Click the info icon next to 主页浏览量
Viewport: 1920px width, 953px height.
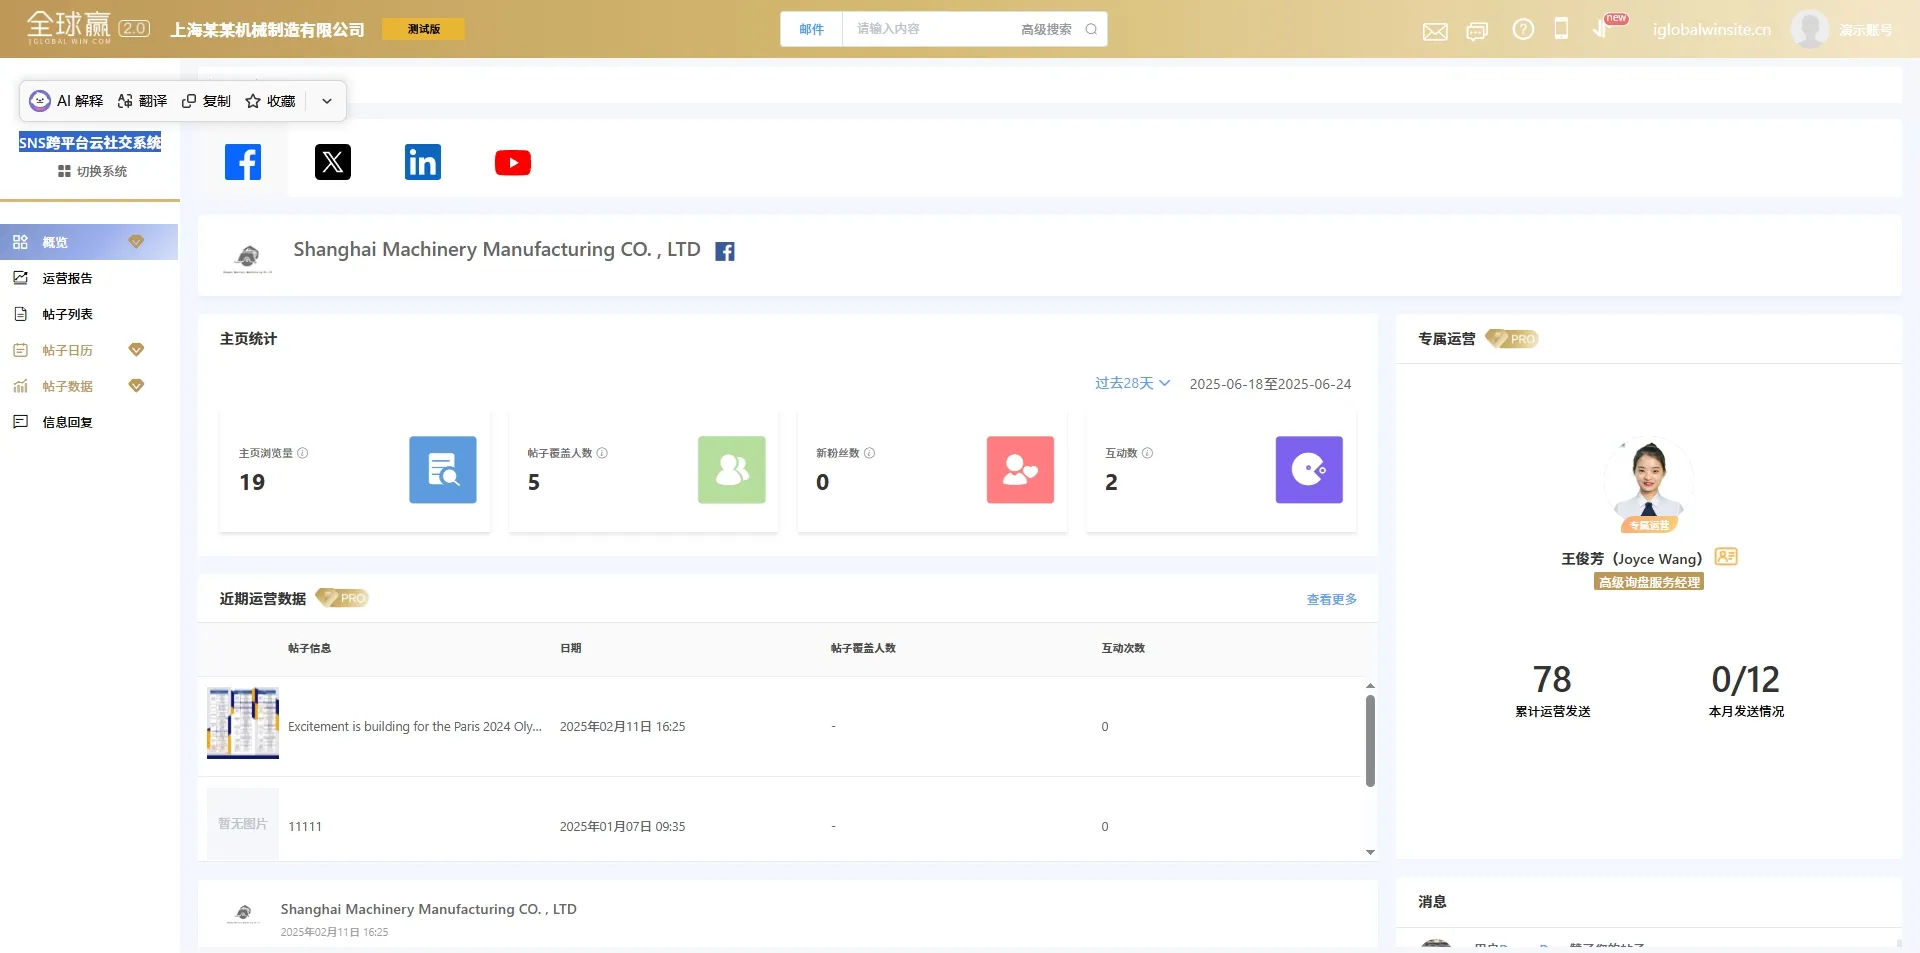pyautogui.click(x=303, y=453)
